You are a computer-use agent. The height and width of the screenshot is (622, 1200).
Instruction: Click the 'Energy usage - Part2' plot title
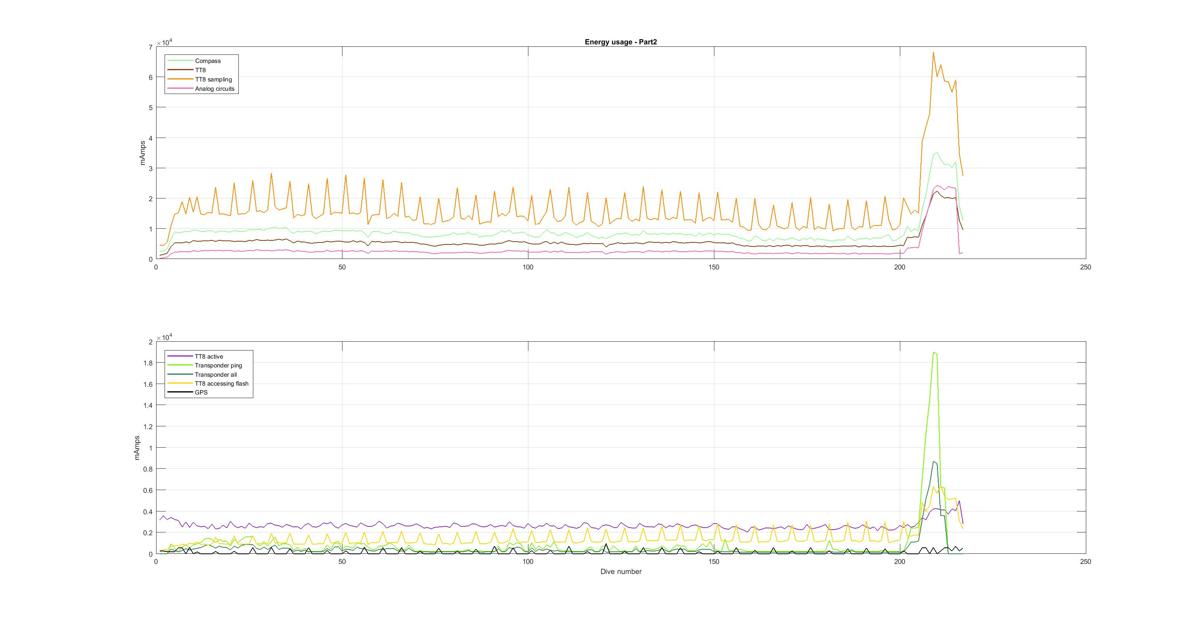[620, 42]
